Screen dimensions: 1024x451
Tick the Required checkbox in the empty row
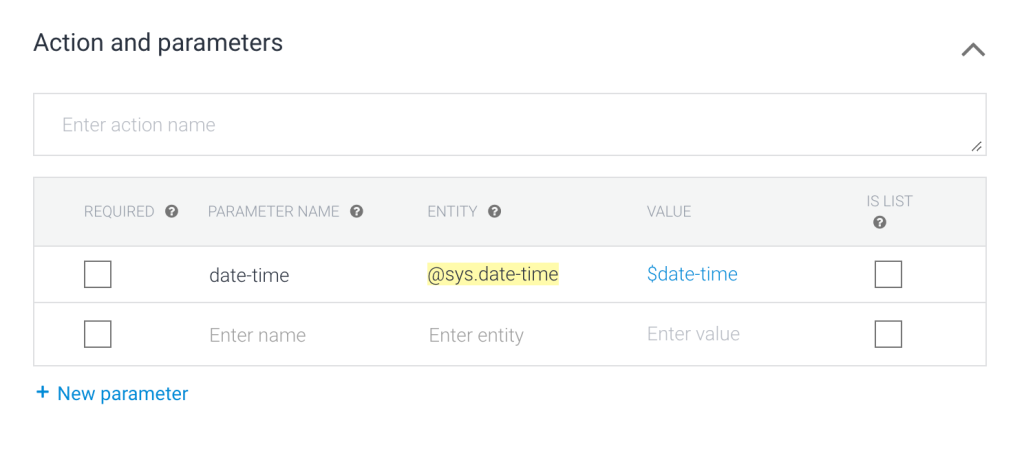coord(98,334)
